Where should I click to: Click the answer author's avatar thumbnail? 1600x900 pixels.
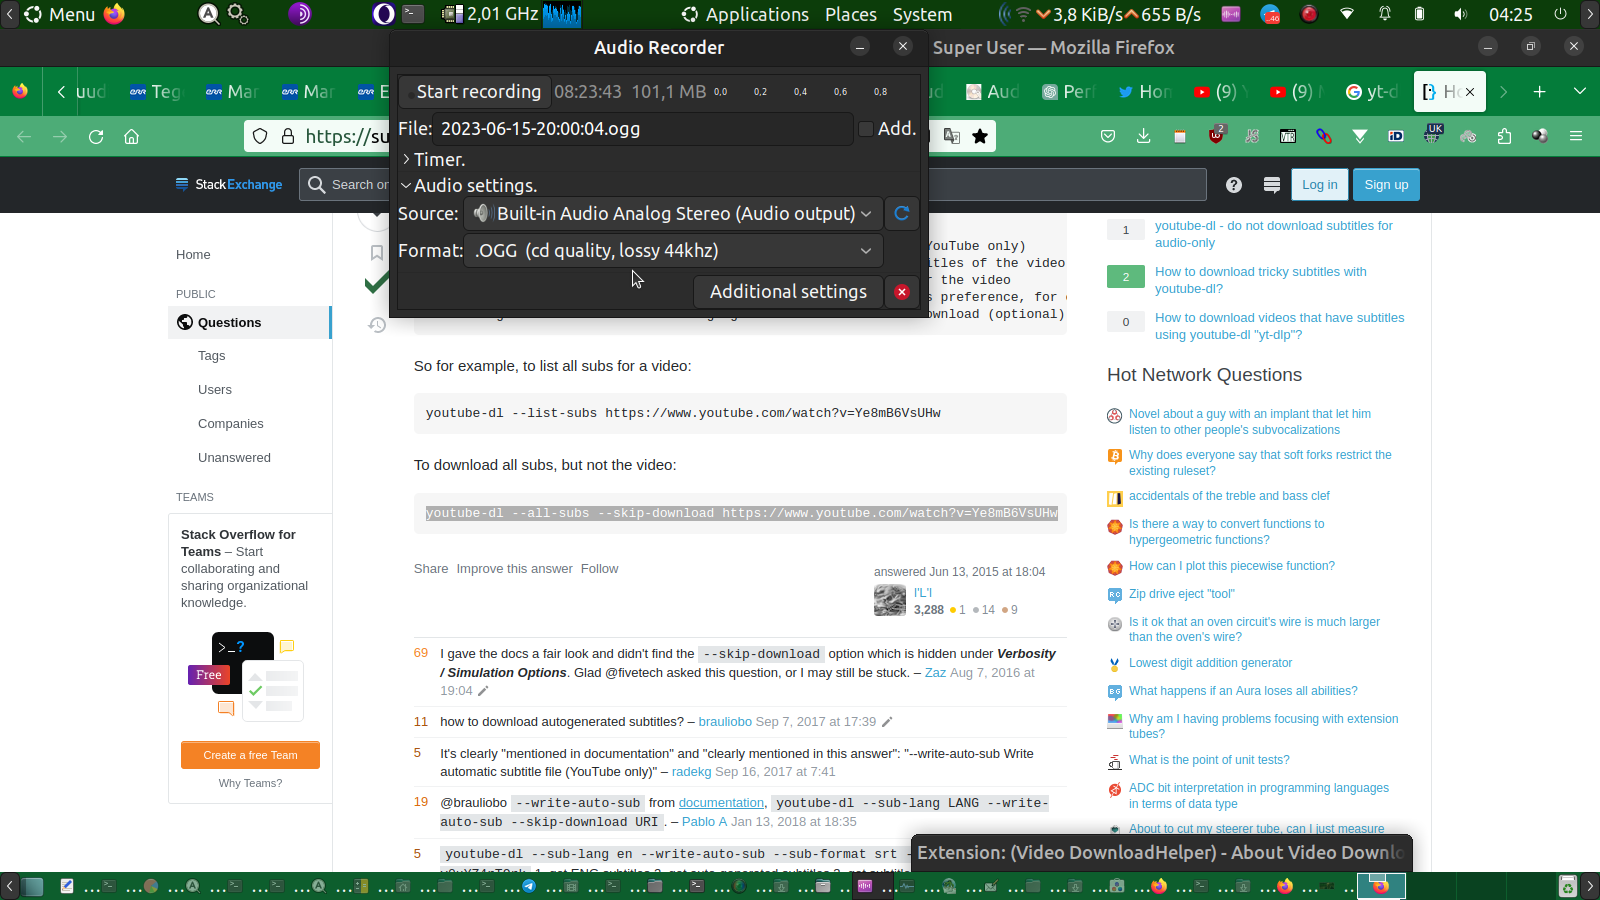coord(890,600)
